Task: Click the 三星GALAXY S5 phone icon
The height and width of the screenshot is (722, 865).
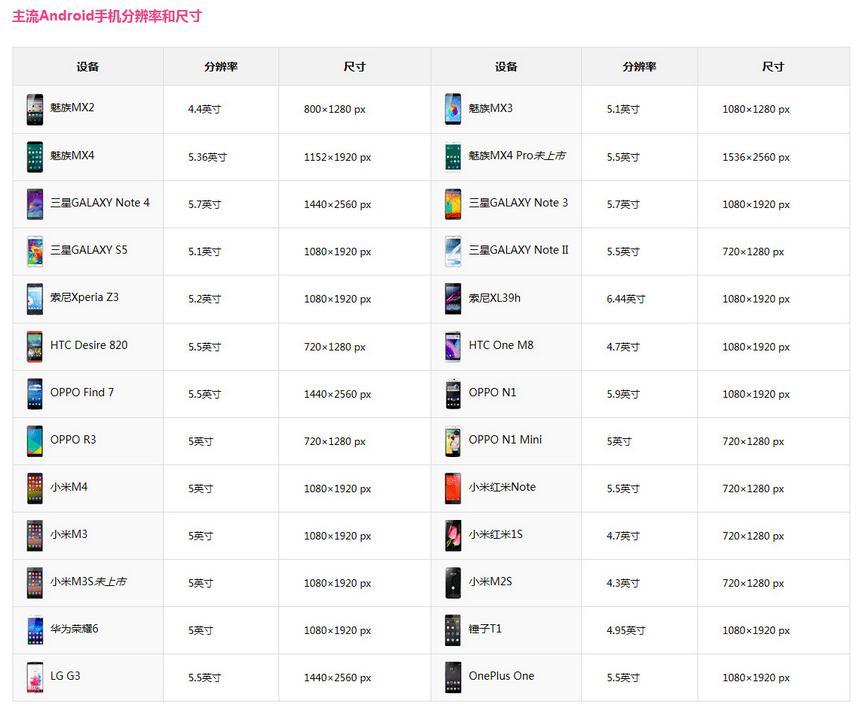Action: [35, 251]
